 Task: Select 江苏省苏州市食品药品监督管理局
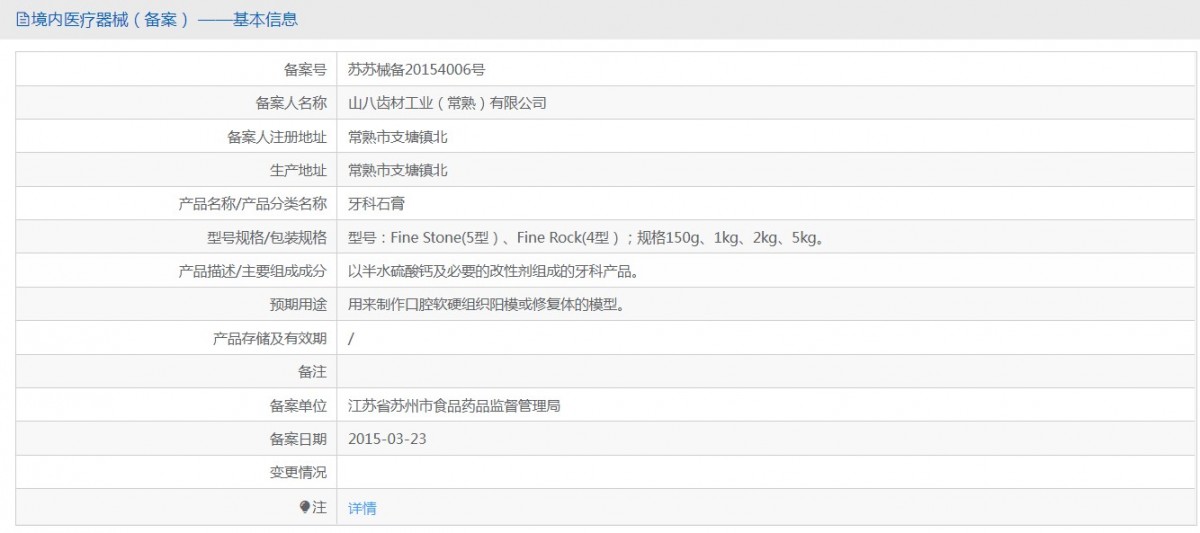454,405
